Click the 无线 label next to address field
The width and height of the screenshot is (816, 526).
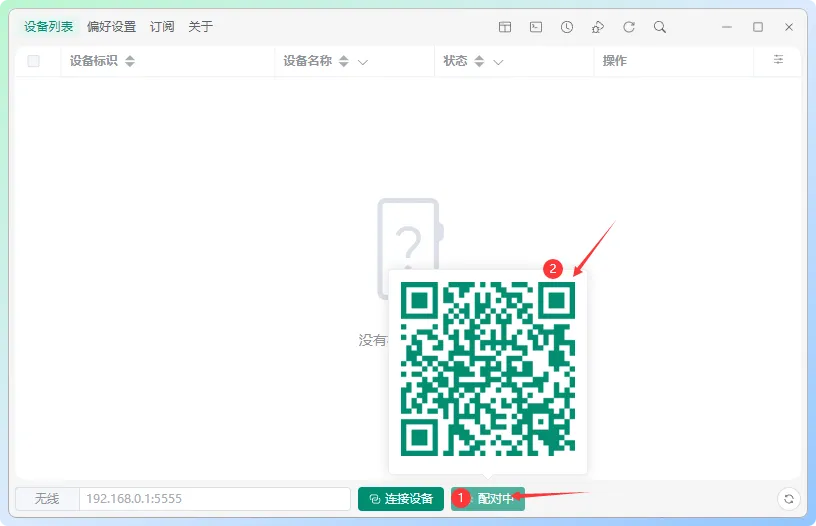pos(47,499)
